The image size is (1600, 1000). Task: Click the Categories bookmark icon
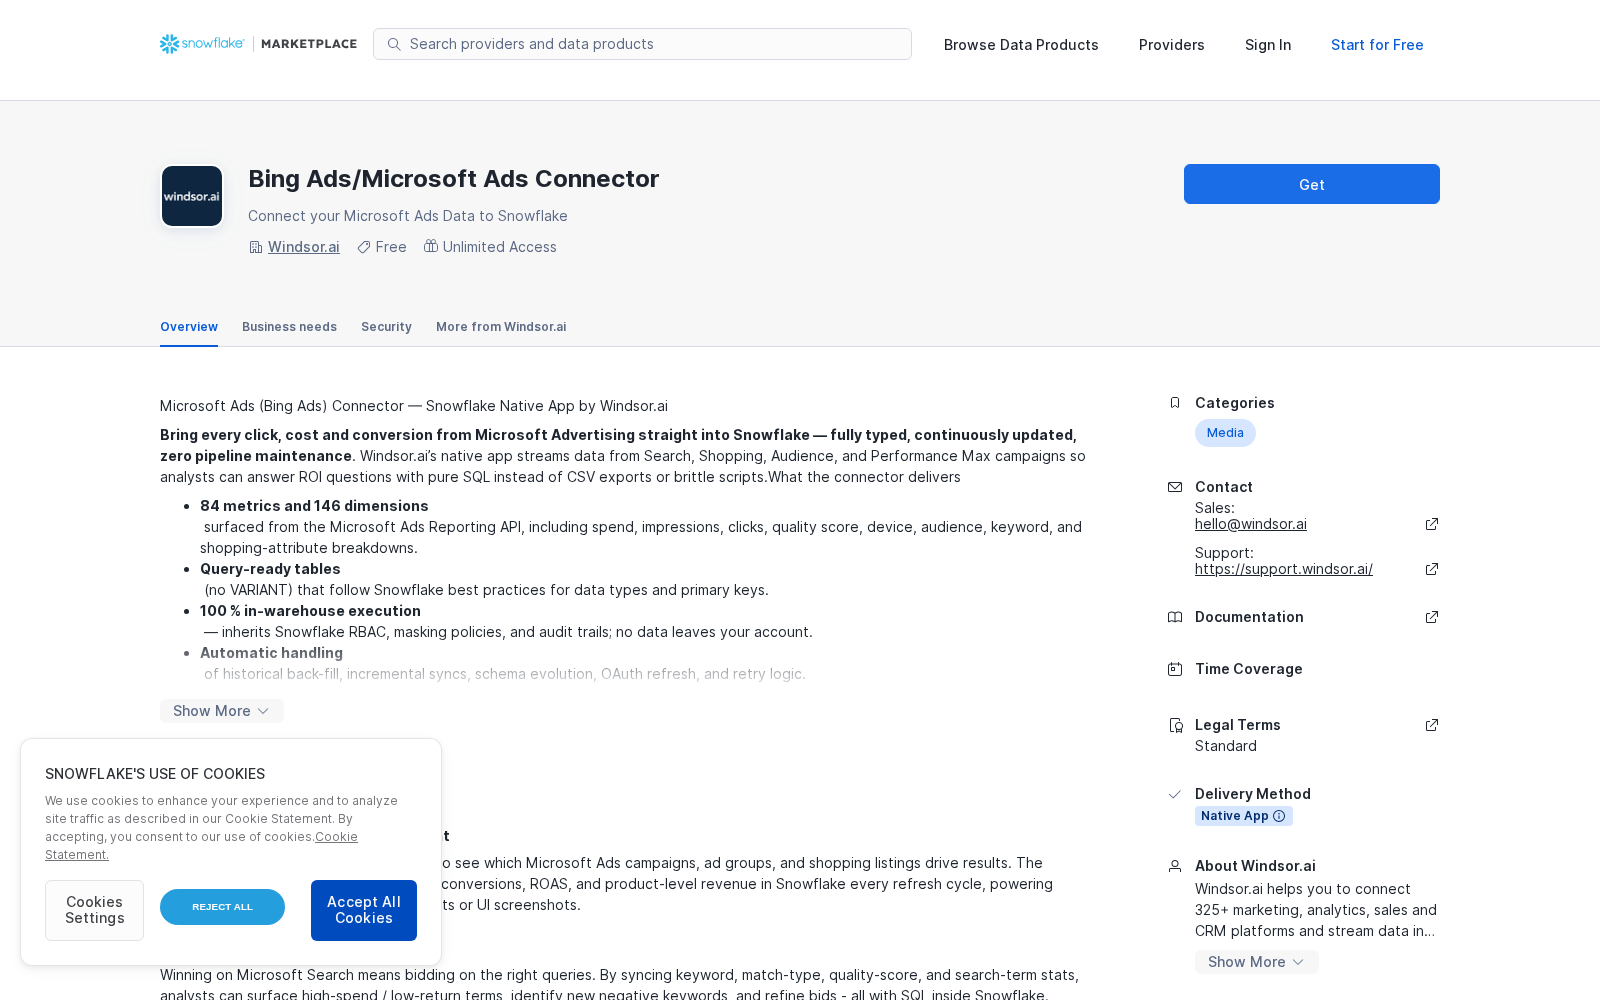(1175, 403)
